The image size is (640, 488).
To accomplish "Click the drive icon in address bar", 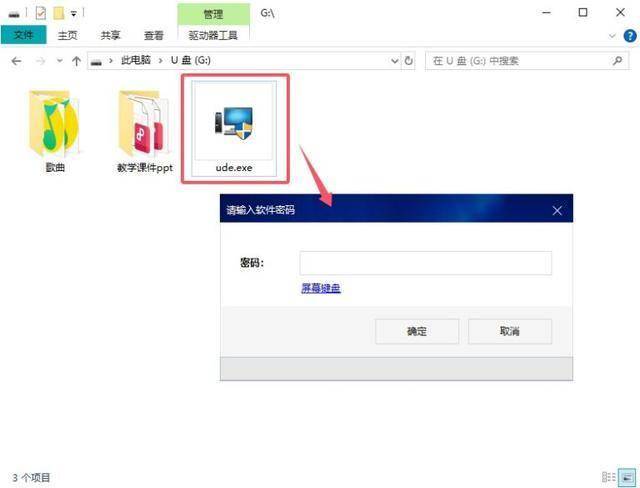I will coord(96,62).
